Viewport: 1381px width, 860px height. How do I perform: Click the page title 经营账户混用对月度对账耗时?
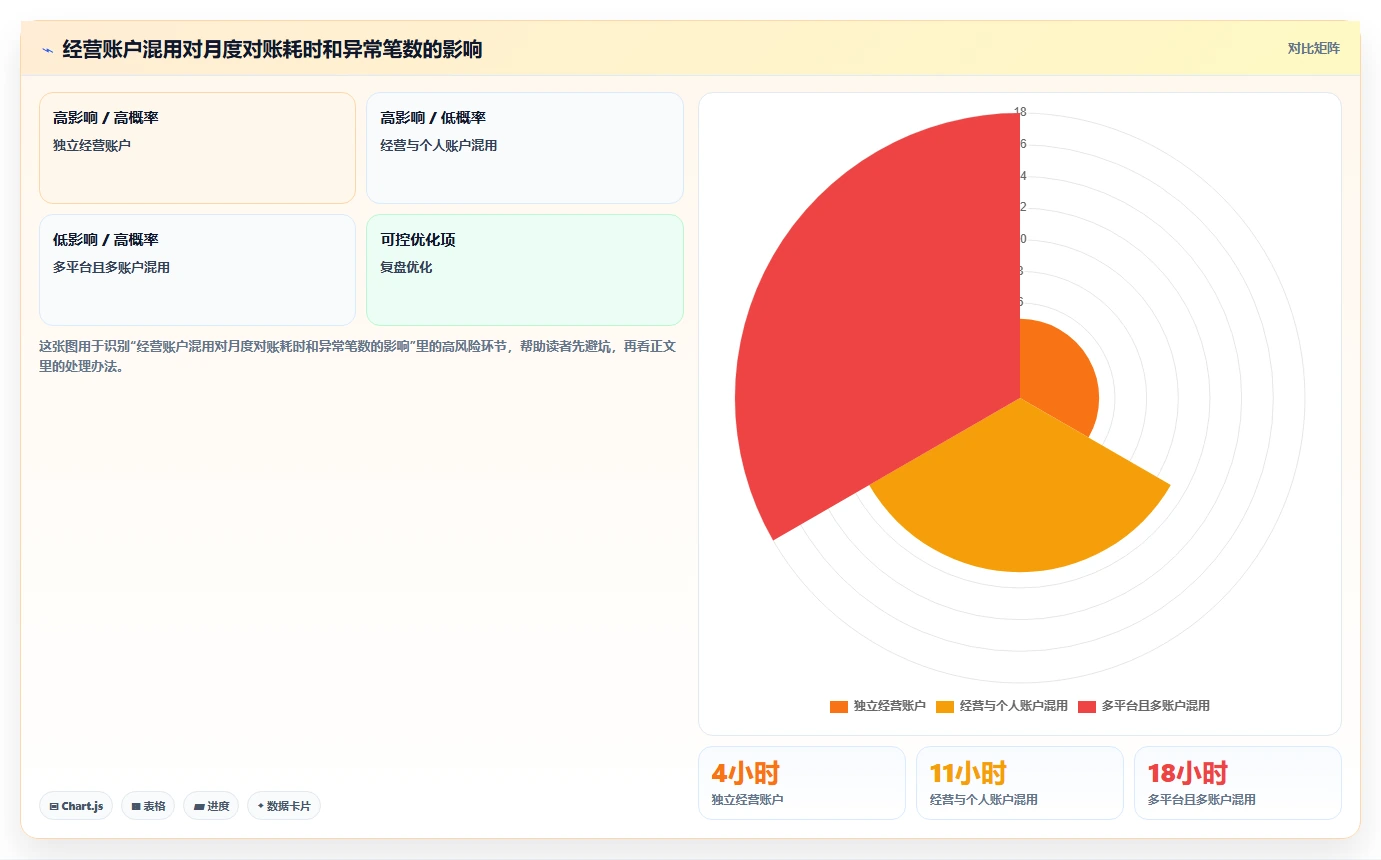pyautogui.click(x=272, y=49)
